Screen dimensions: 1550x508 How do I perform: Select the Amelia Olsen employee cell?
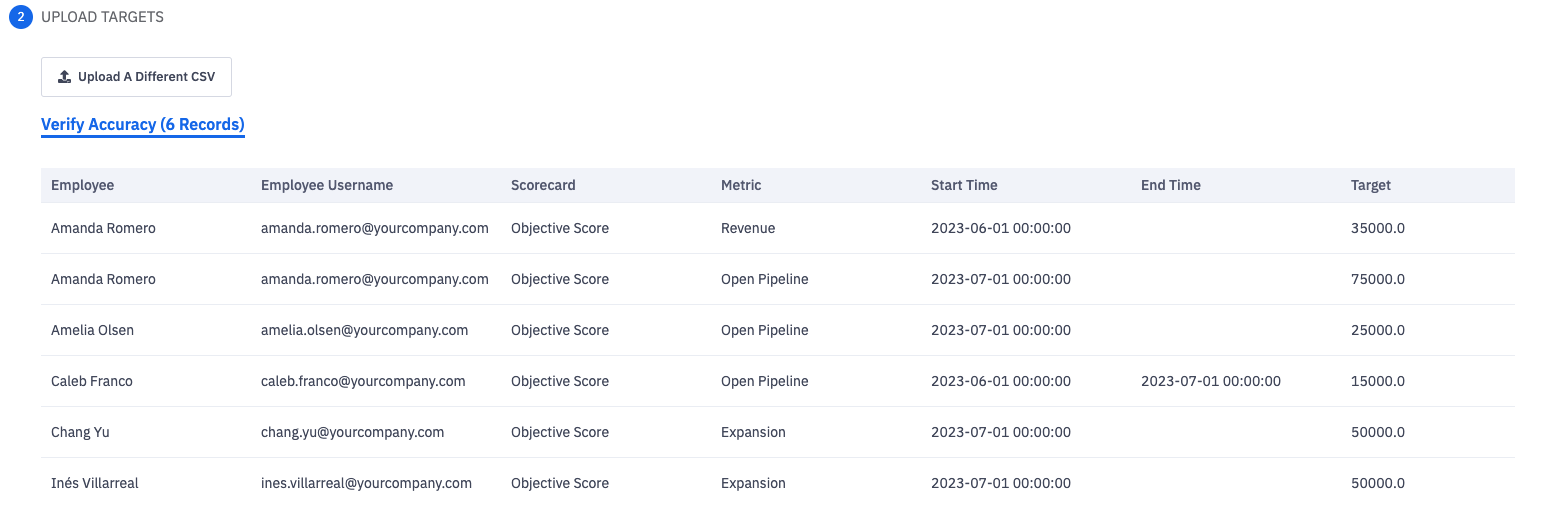pyautogui.click(x=92, y=330)
